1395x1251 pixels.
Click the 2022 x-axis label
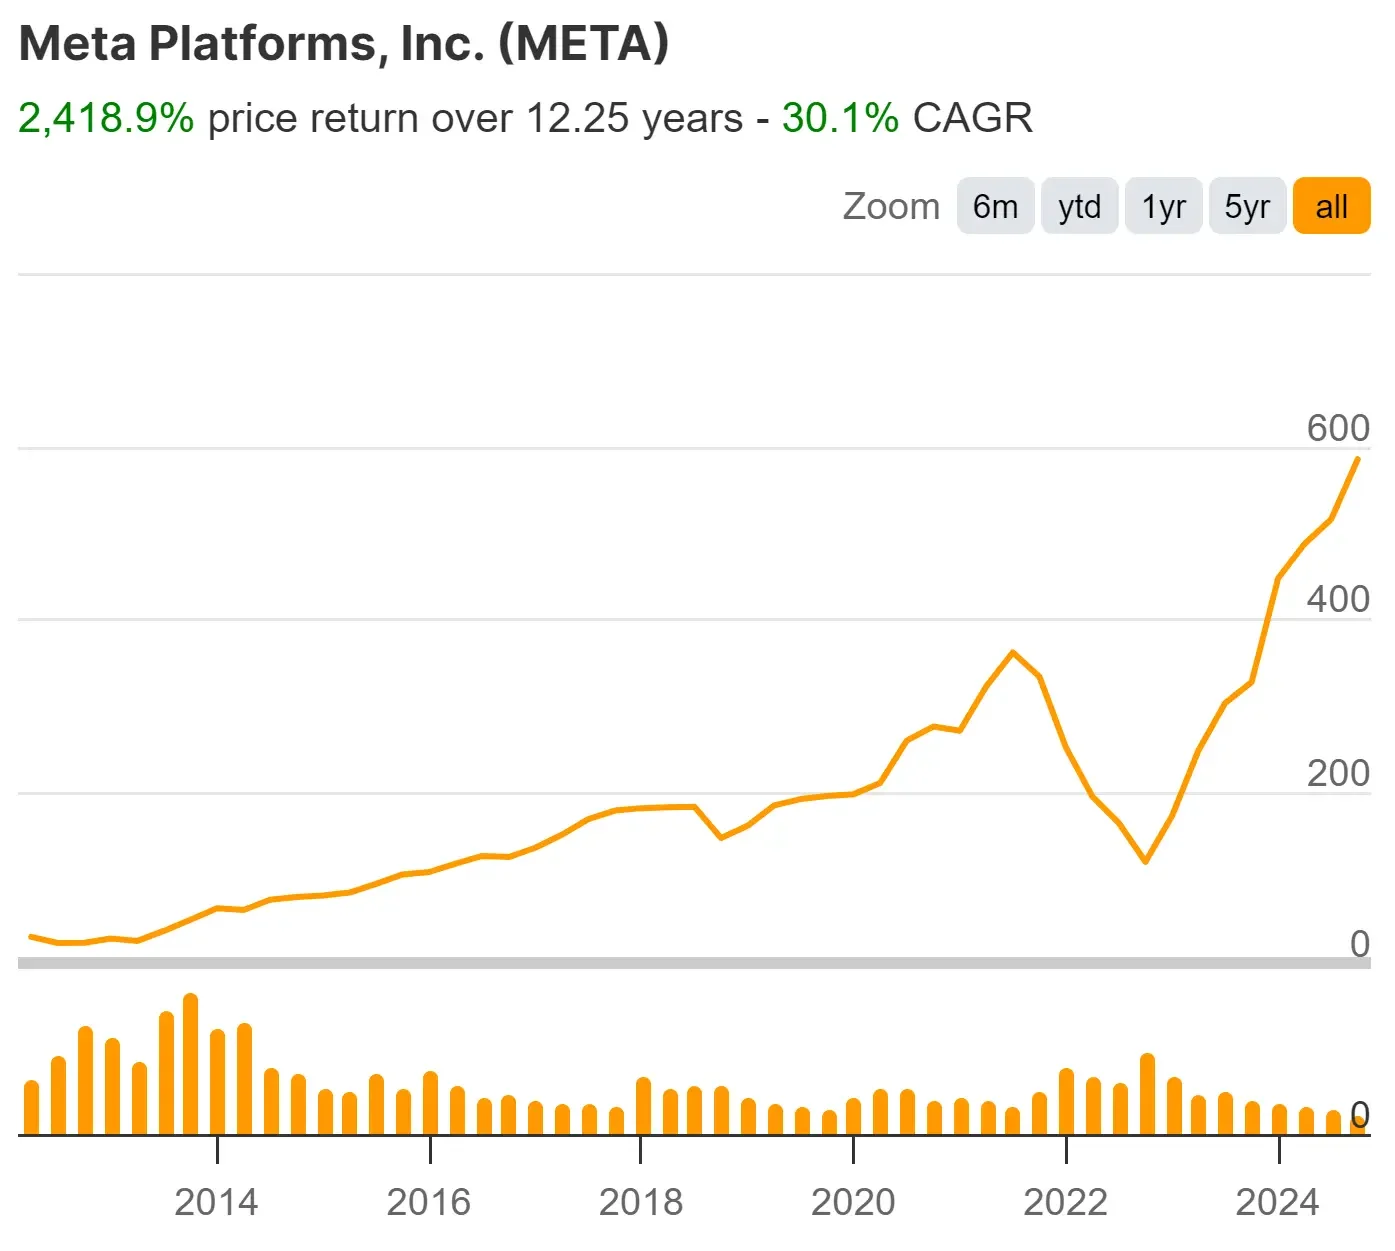coord(1065,1201)
